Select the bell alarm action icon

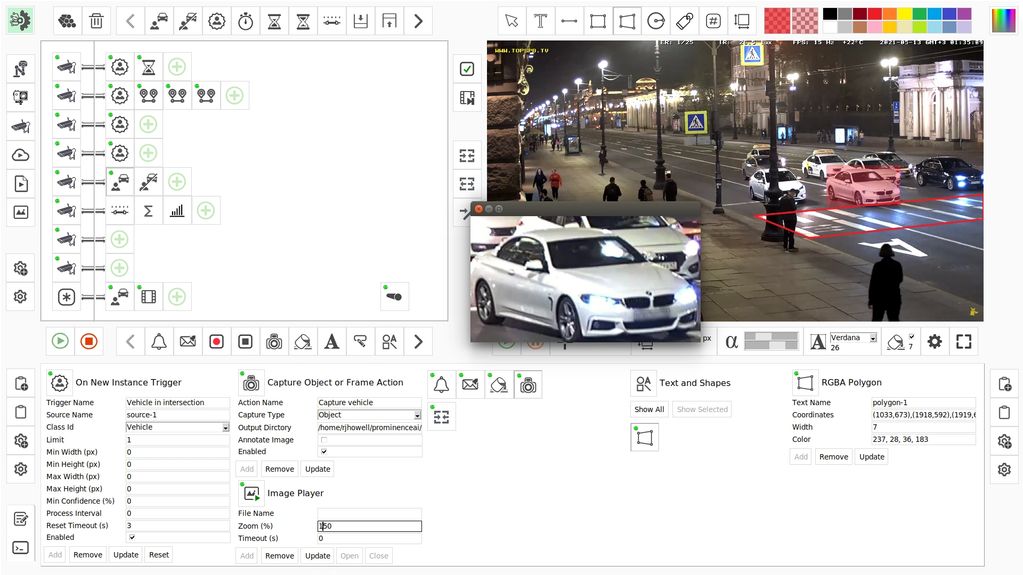point(159,341)
